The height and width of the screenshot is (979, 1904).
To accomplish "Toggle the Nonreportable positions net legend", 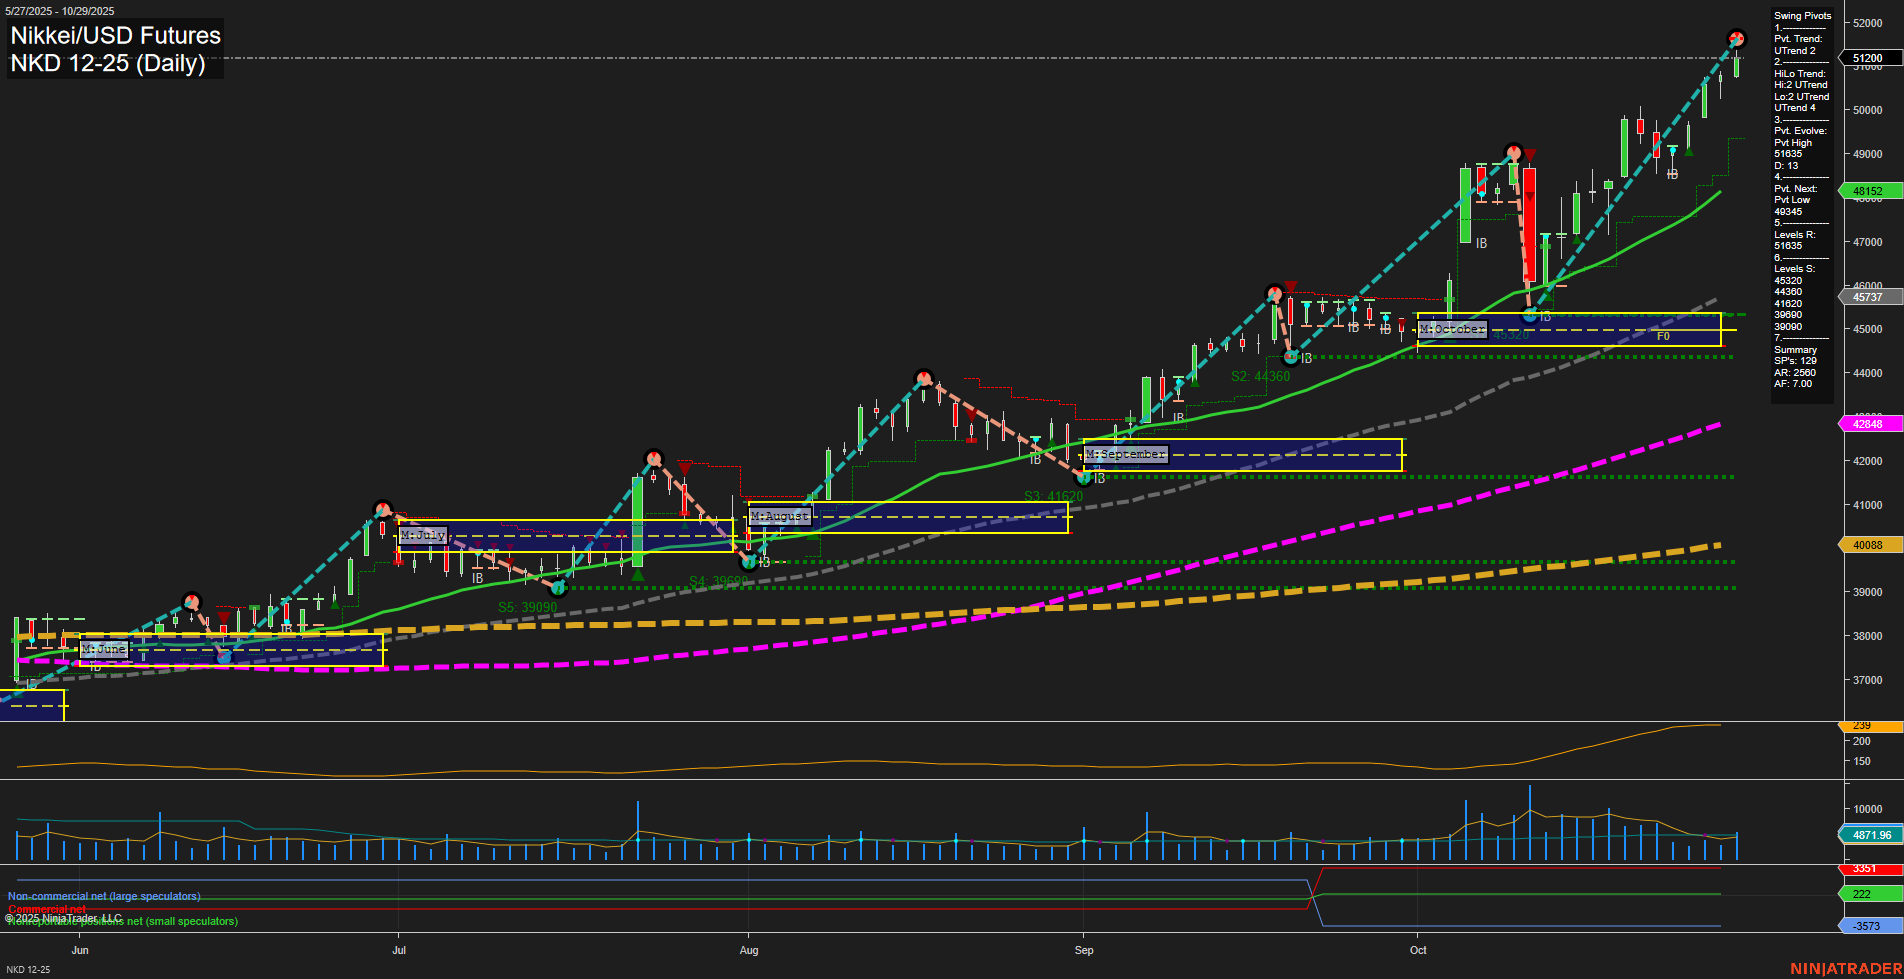I will pyautogui.click(x=122, y=922).
